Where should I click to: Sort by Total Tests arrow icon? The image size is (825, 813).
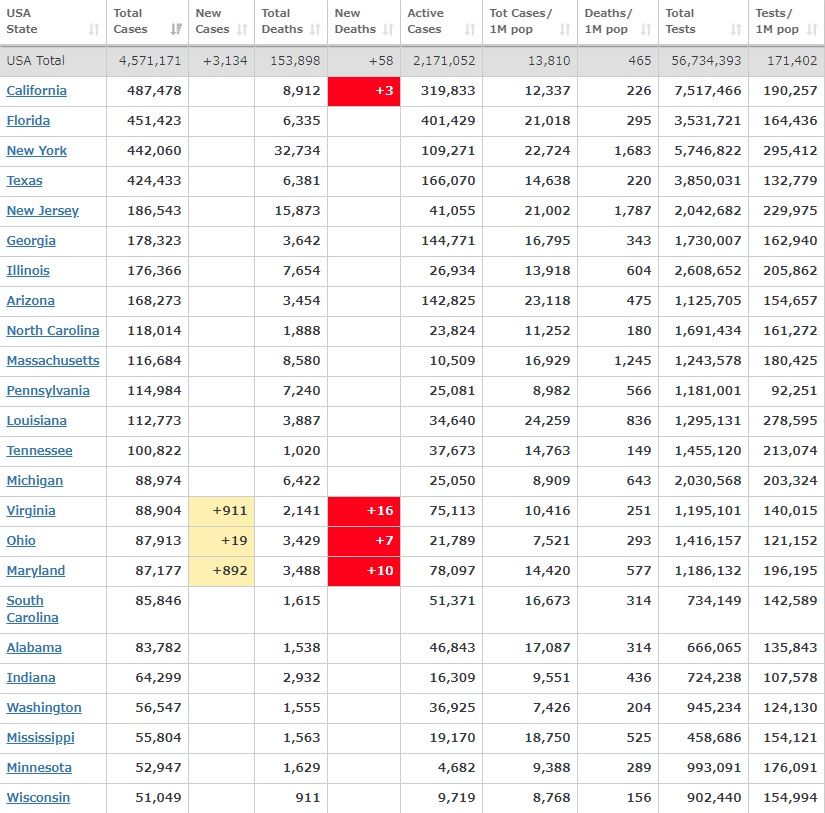pos(737,30)
